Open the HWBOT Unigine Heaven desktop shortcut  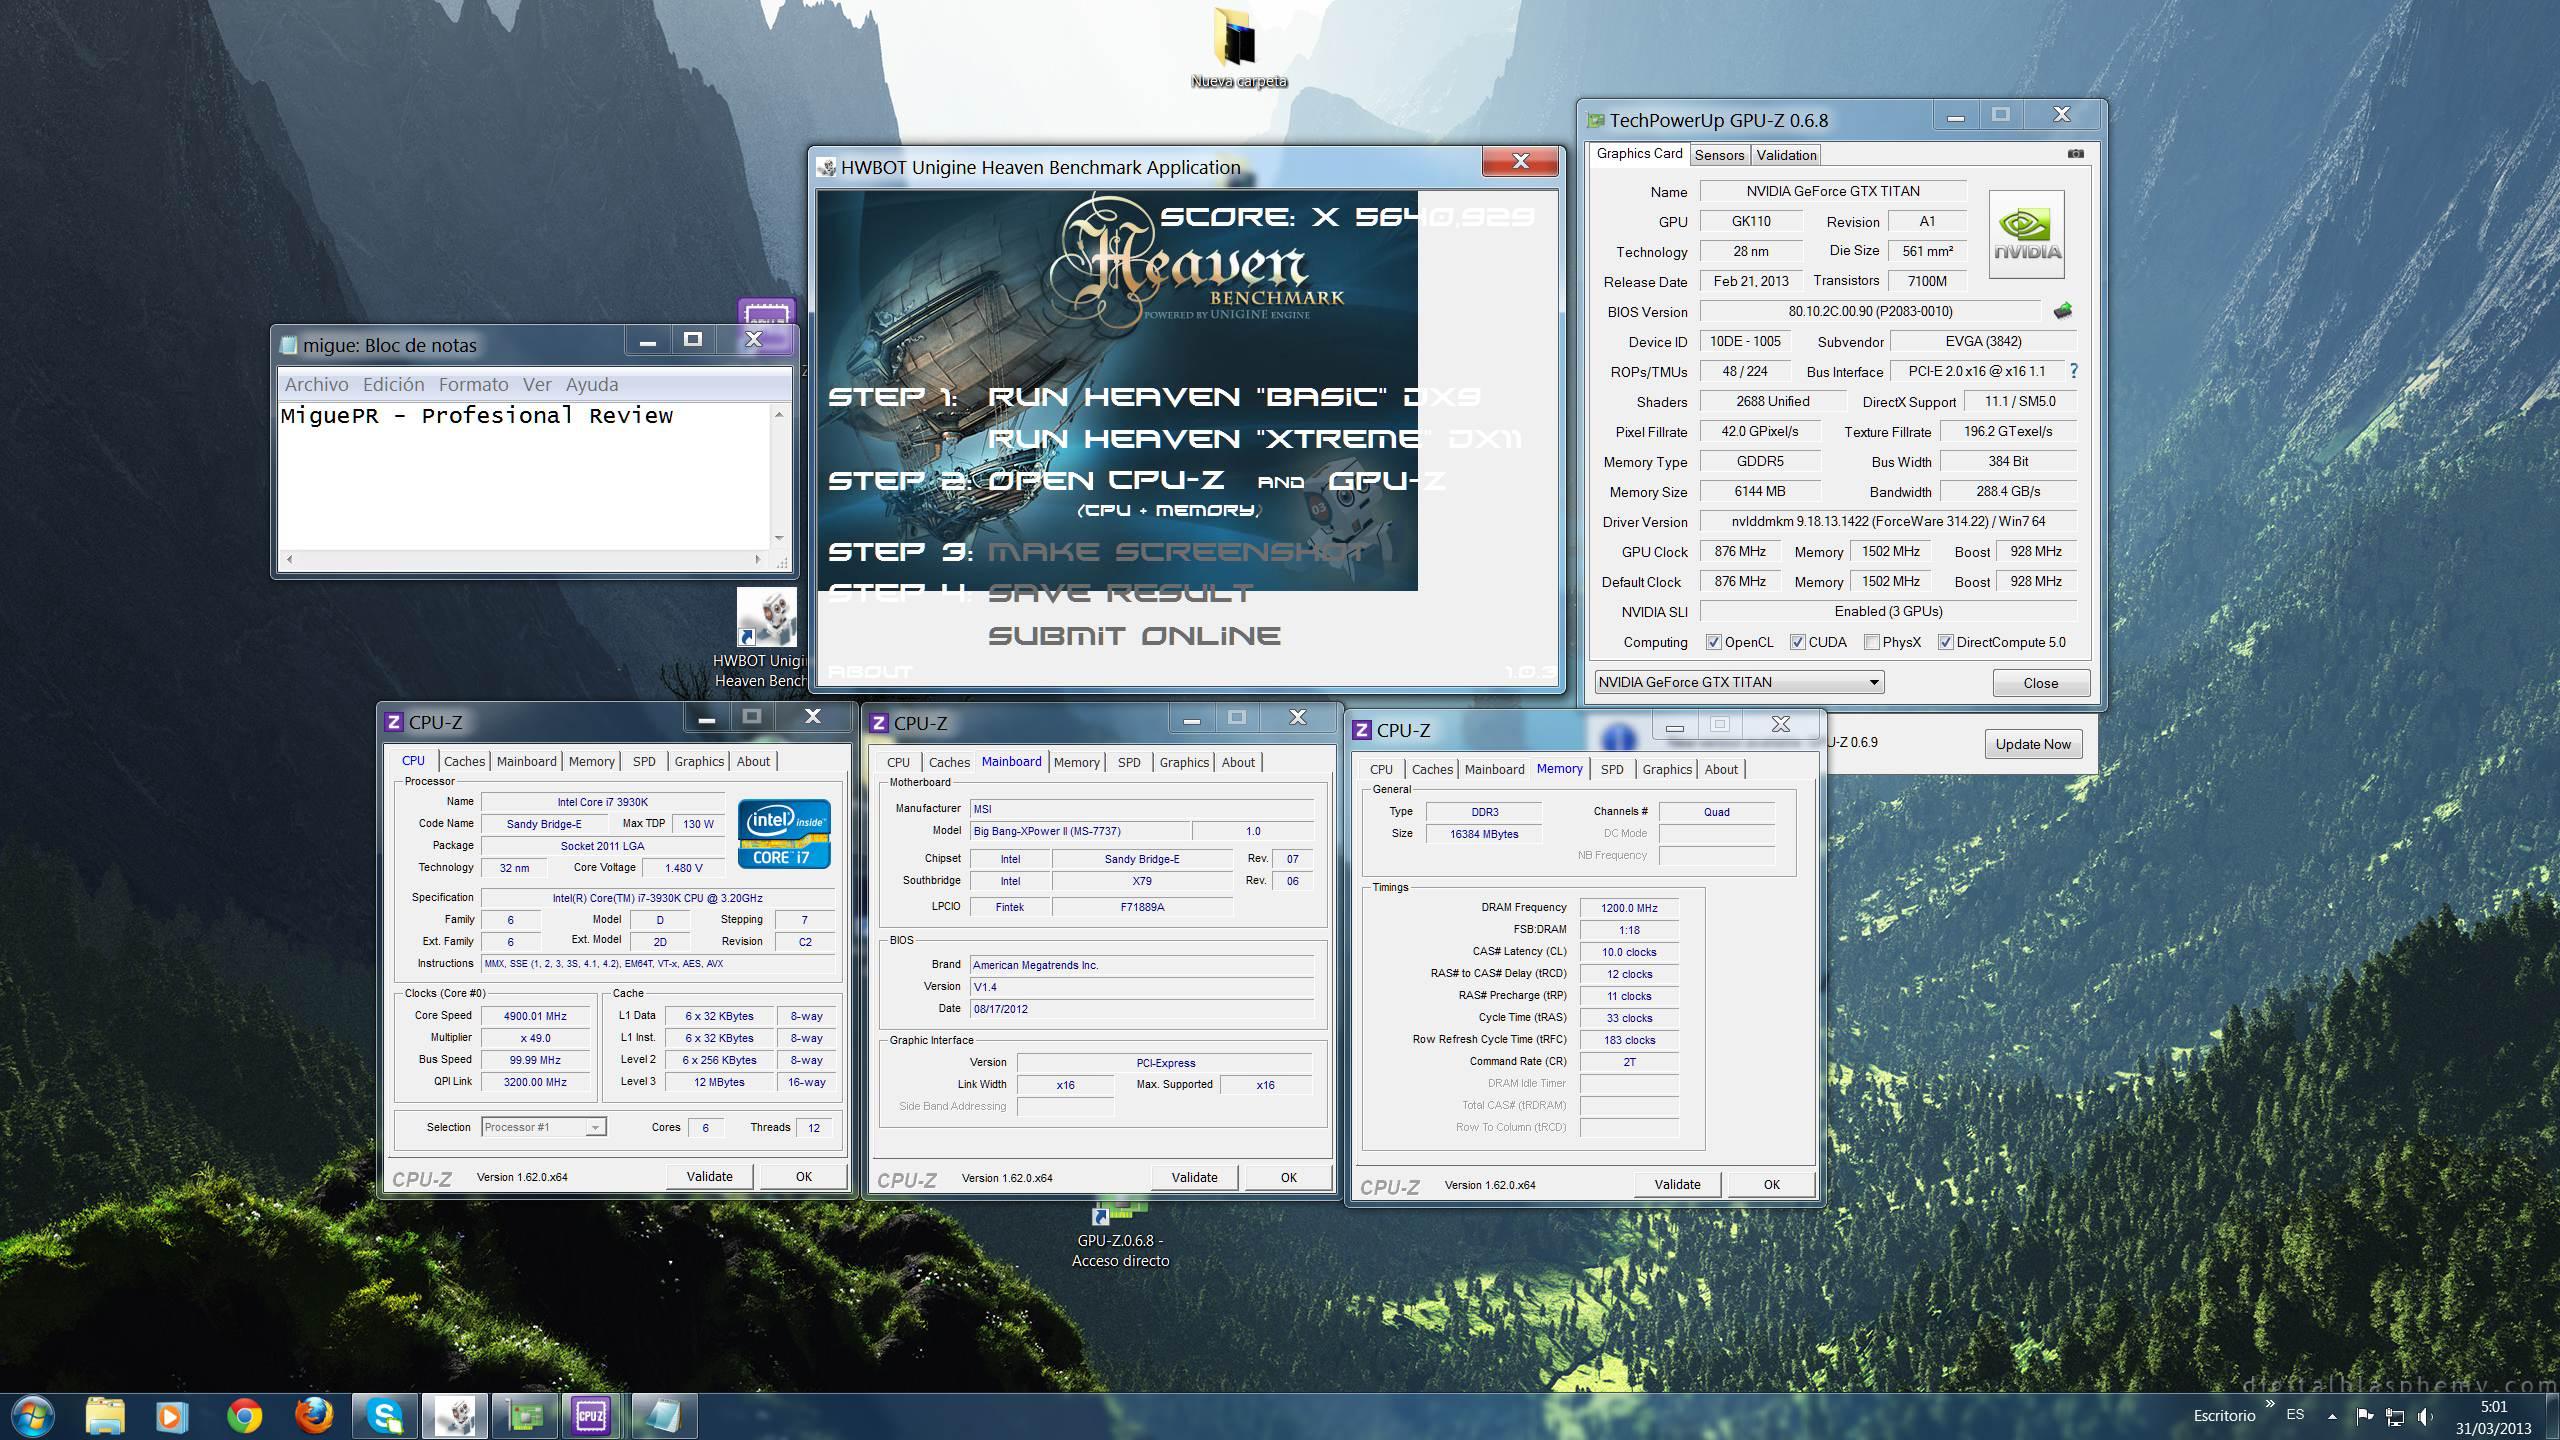(766, 637)
